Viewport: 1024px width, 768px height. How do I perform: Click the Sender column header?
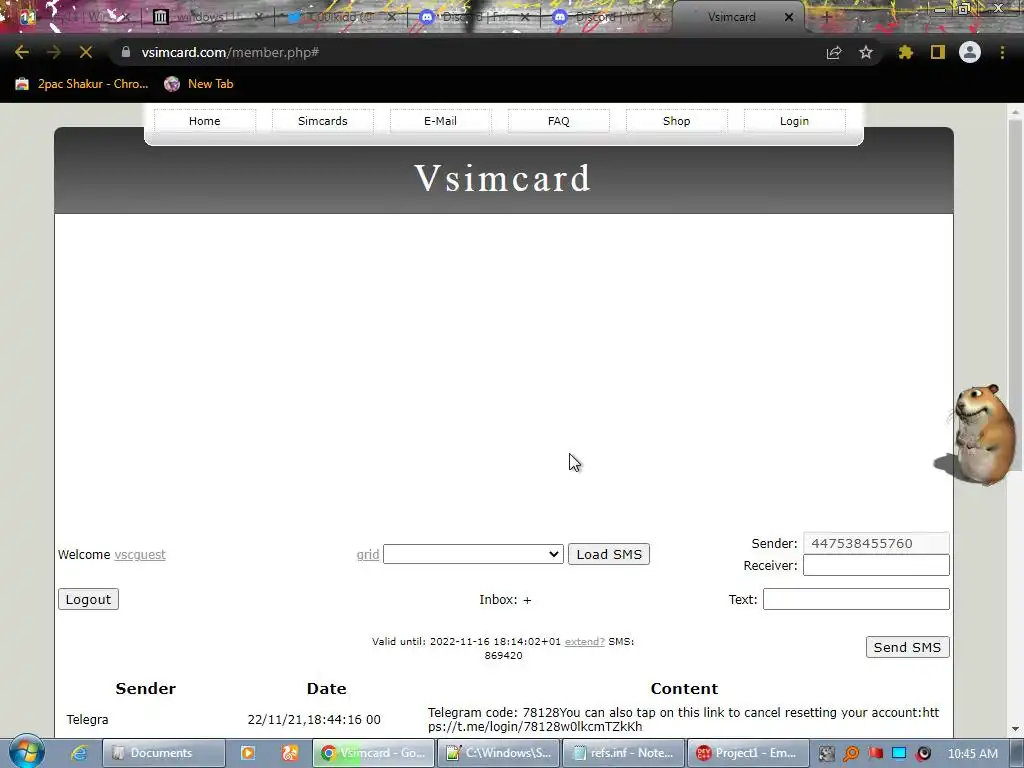pos(146,688)
